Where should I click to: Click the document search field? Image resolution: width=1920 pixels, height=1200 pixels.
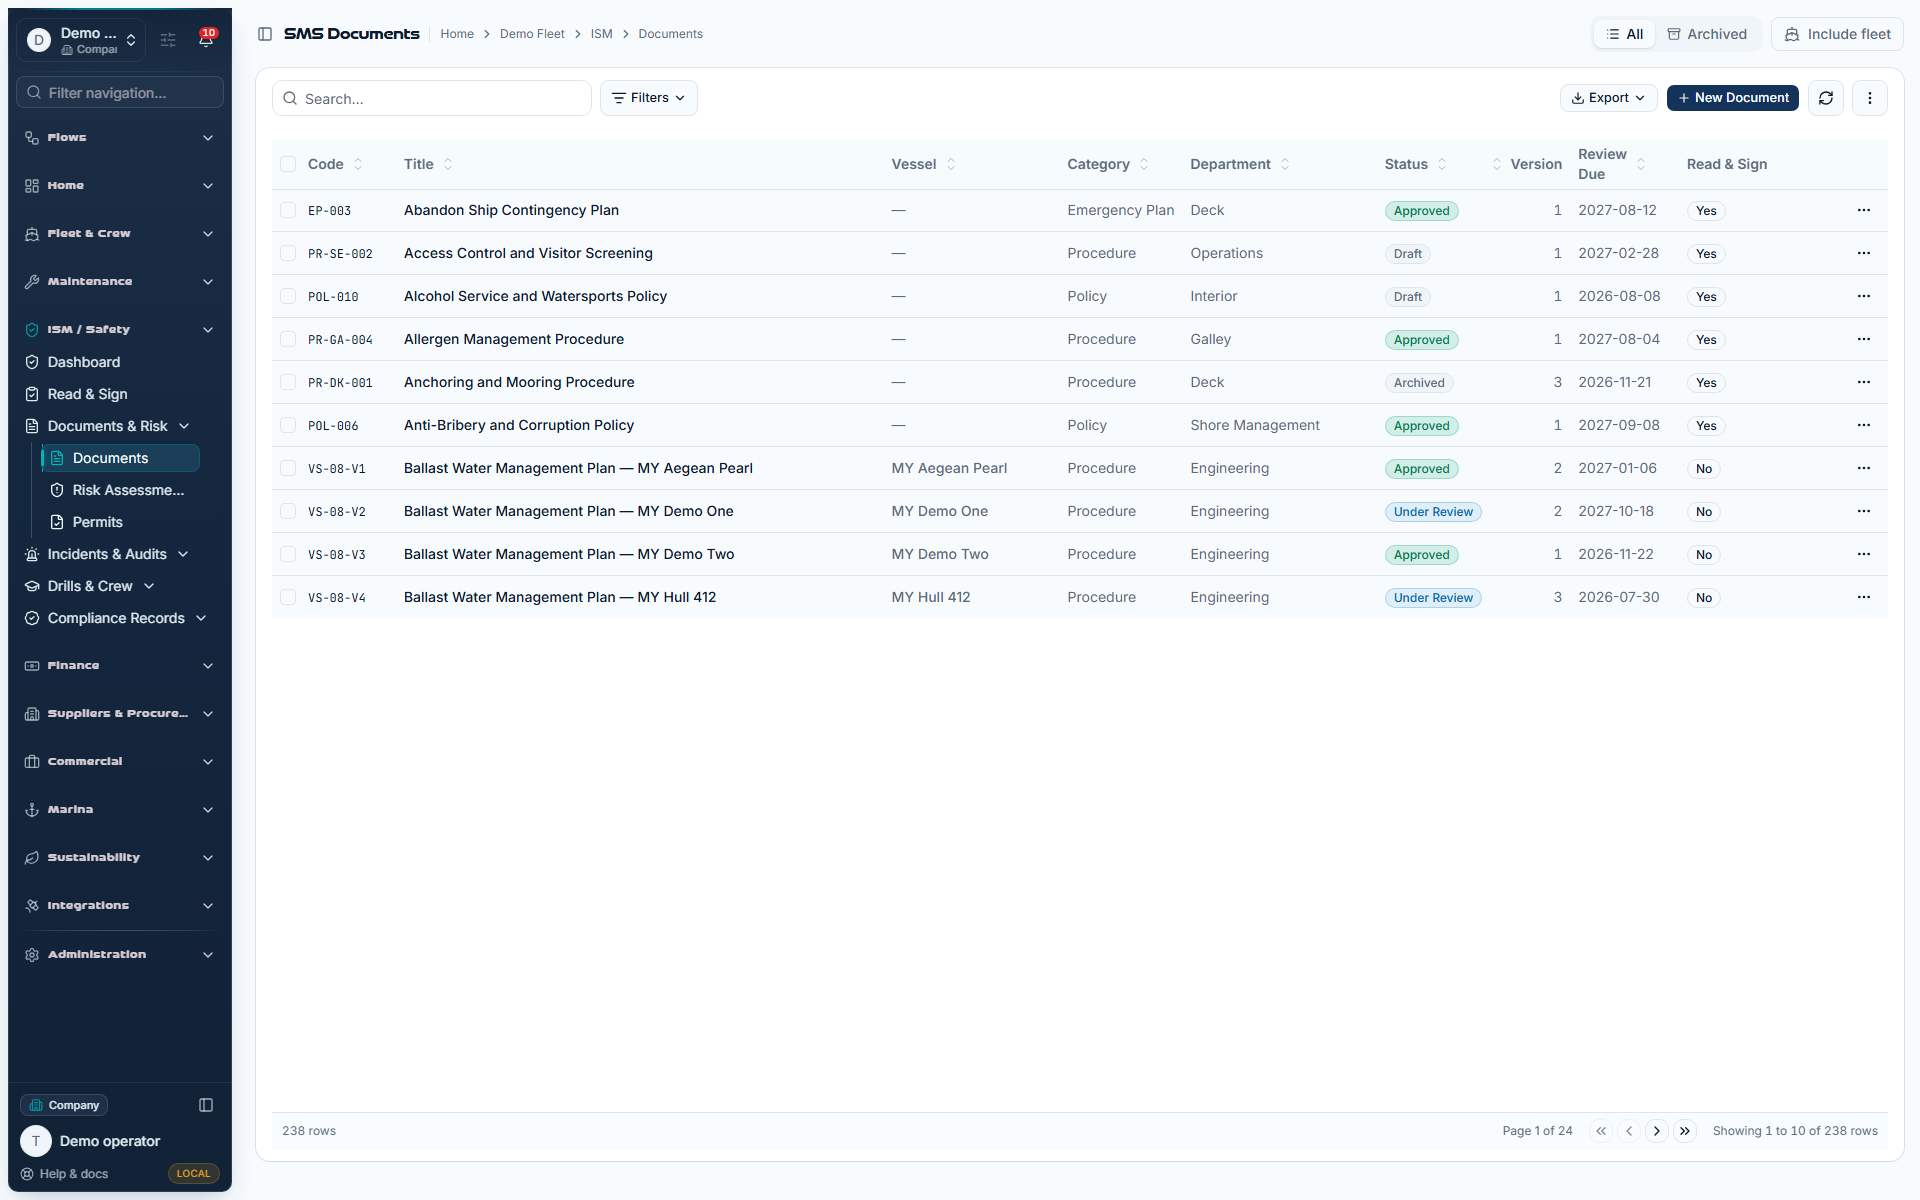[x=432, y=98]
